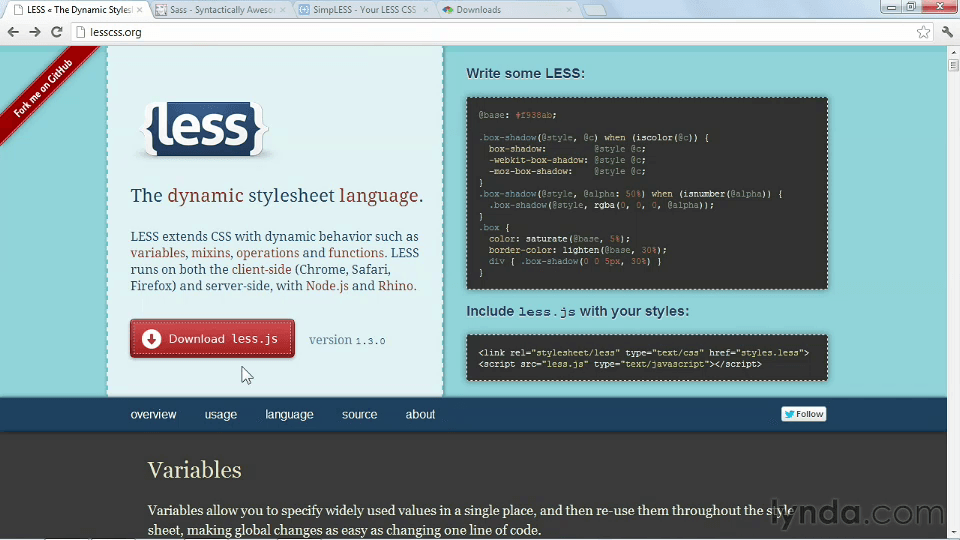Viewport: 960px width, 540px height.
Task: Click the page icon beside the URL
Action: [x=80, y=32]
